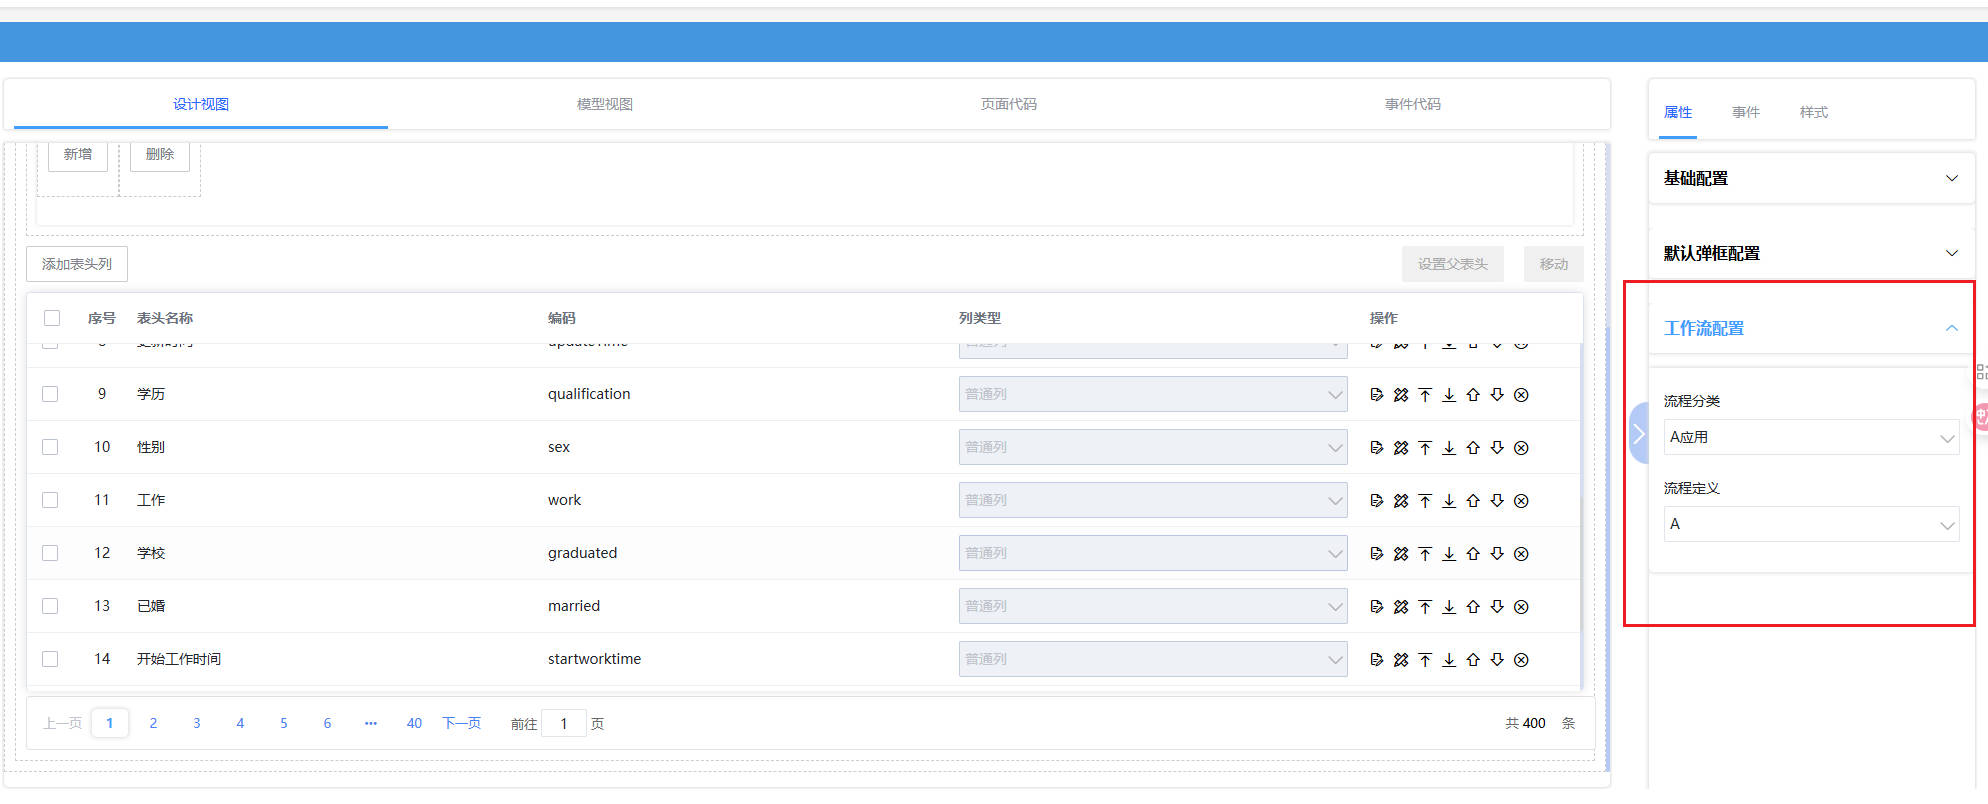Move the 工作 row to top

[x=1425, y=501]
